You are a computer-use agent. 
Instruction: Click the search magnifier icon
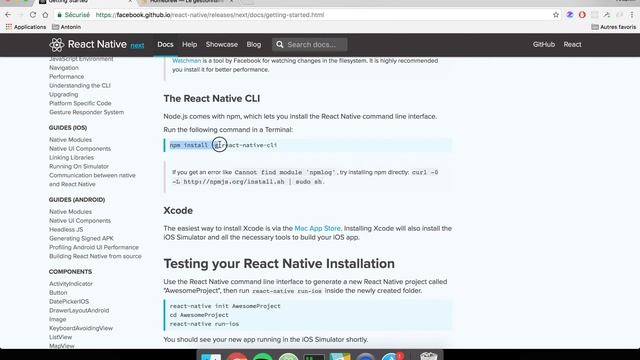280,44
